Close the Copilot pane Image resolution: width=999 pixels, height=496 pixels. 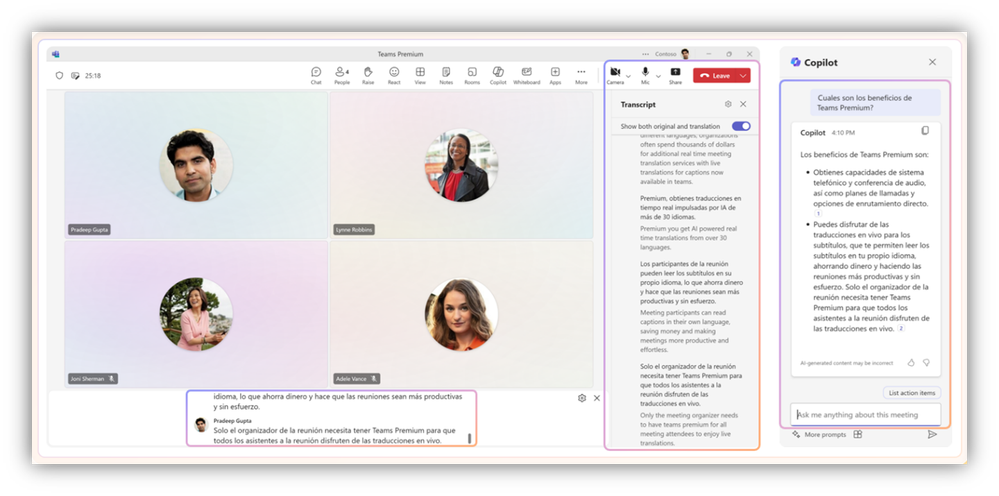tap(932, 62)
